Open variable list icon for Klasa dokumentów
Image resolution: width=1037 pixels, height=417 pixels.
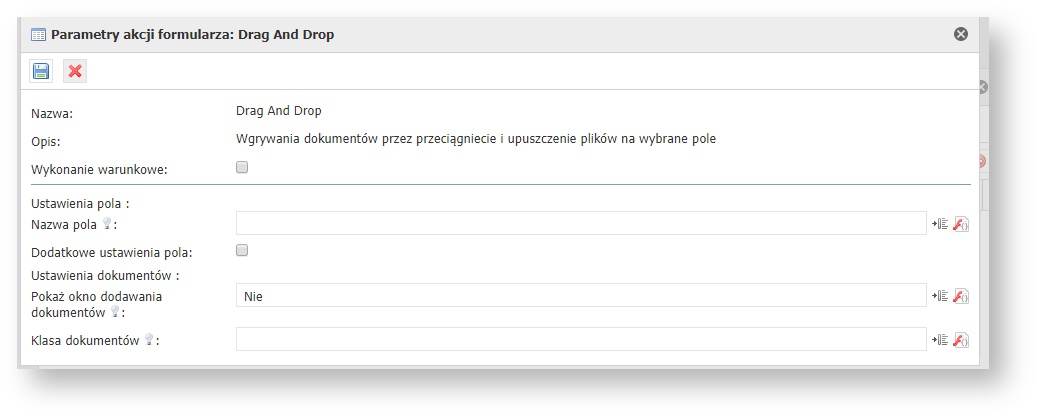940,340
